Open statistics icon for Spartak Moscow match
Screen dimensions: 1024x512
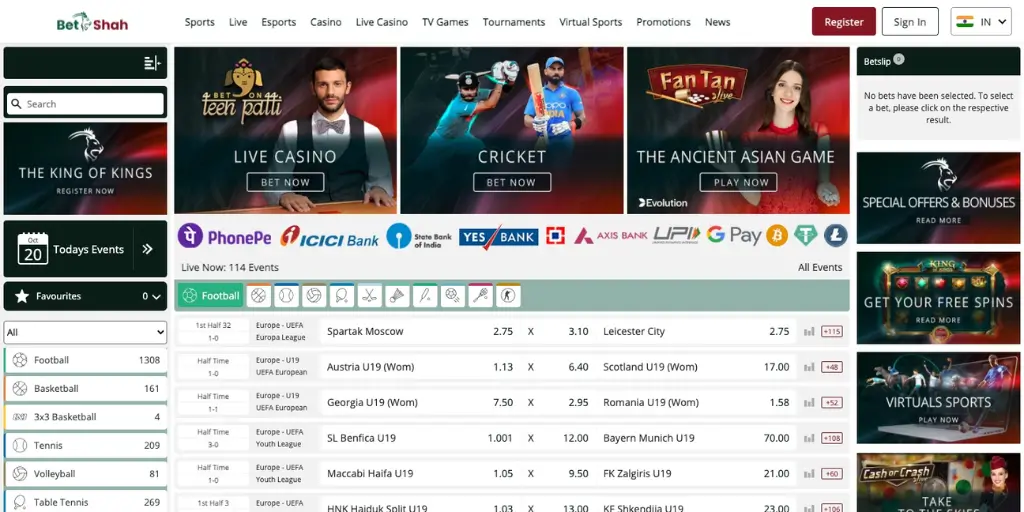click(809, 332)
